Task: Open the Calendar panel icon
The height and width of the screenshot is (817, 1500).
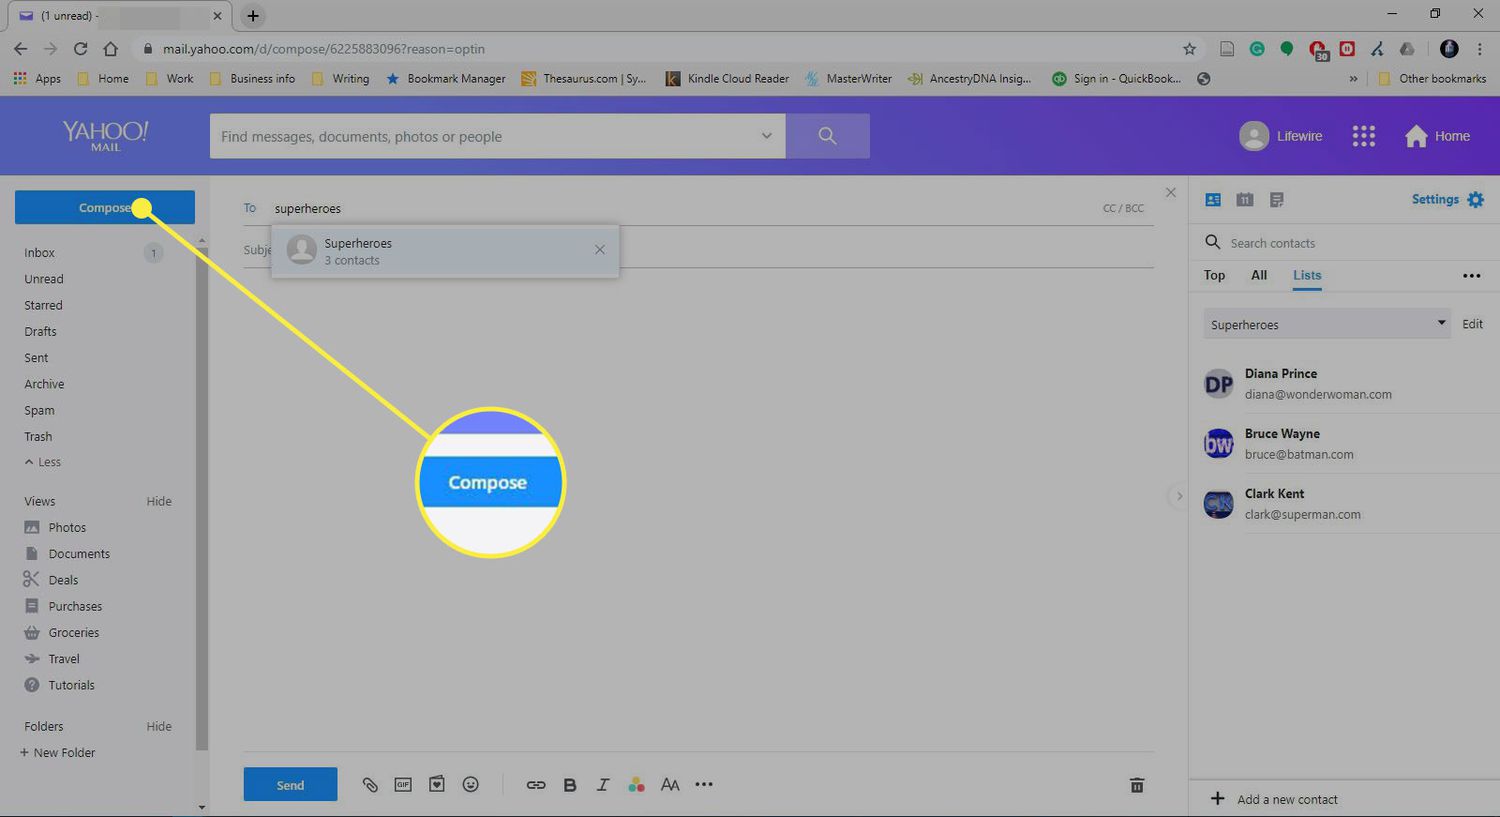Action: coord(1244,199)
